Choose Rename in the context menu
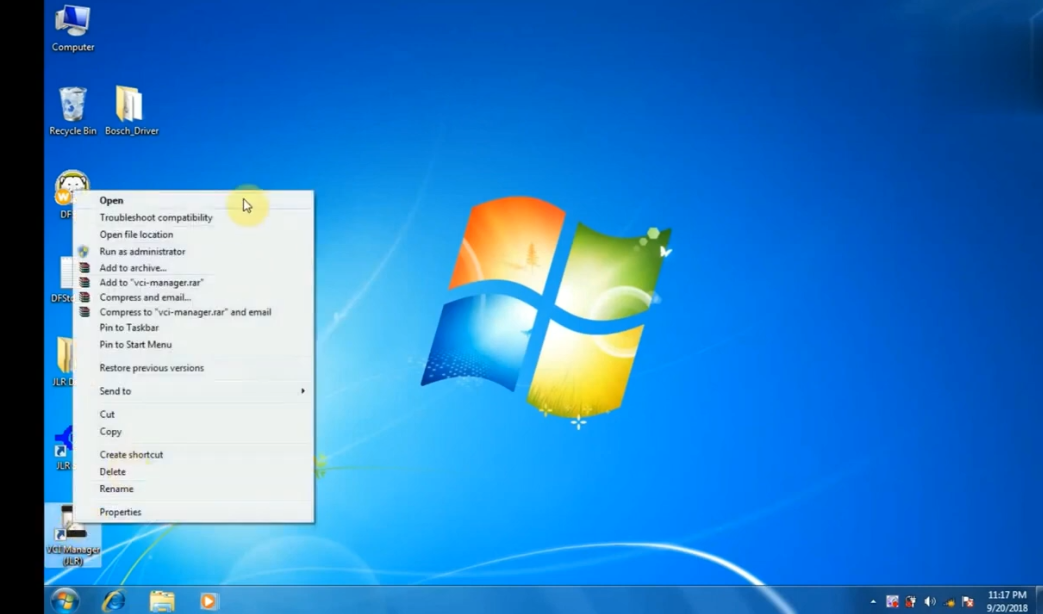Image resolution: width=1043 pixels, height=614 pixels. tap(193, 488)
